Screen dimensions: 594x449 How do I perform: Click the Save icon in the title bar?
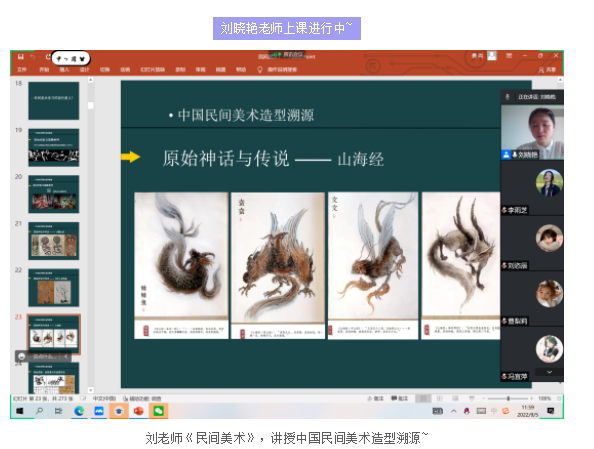(x=21, y=57)
